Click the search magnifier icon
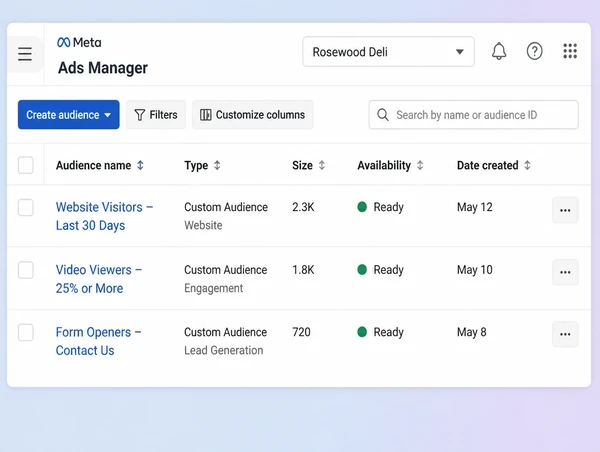600x452 pixels. [x=383, y=115]
